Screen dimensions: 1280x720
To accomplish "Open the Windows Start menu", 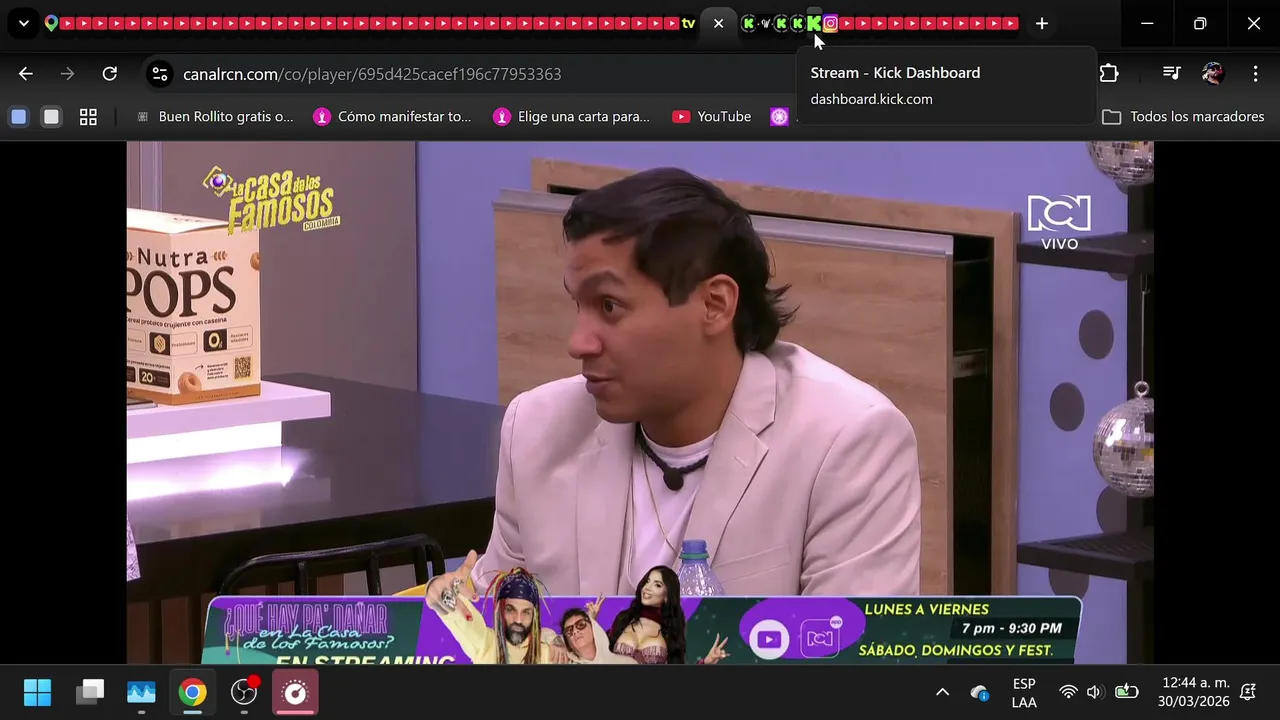I will [38, 692].
